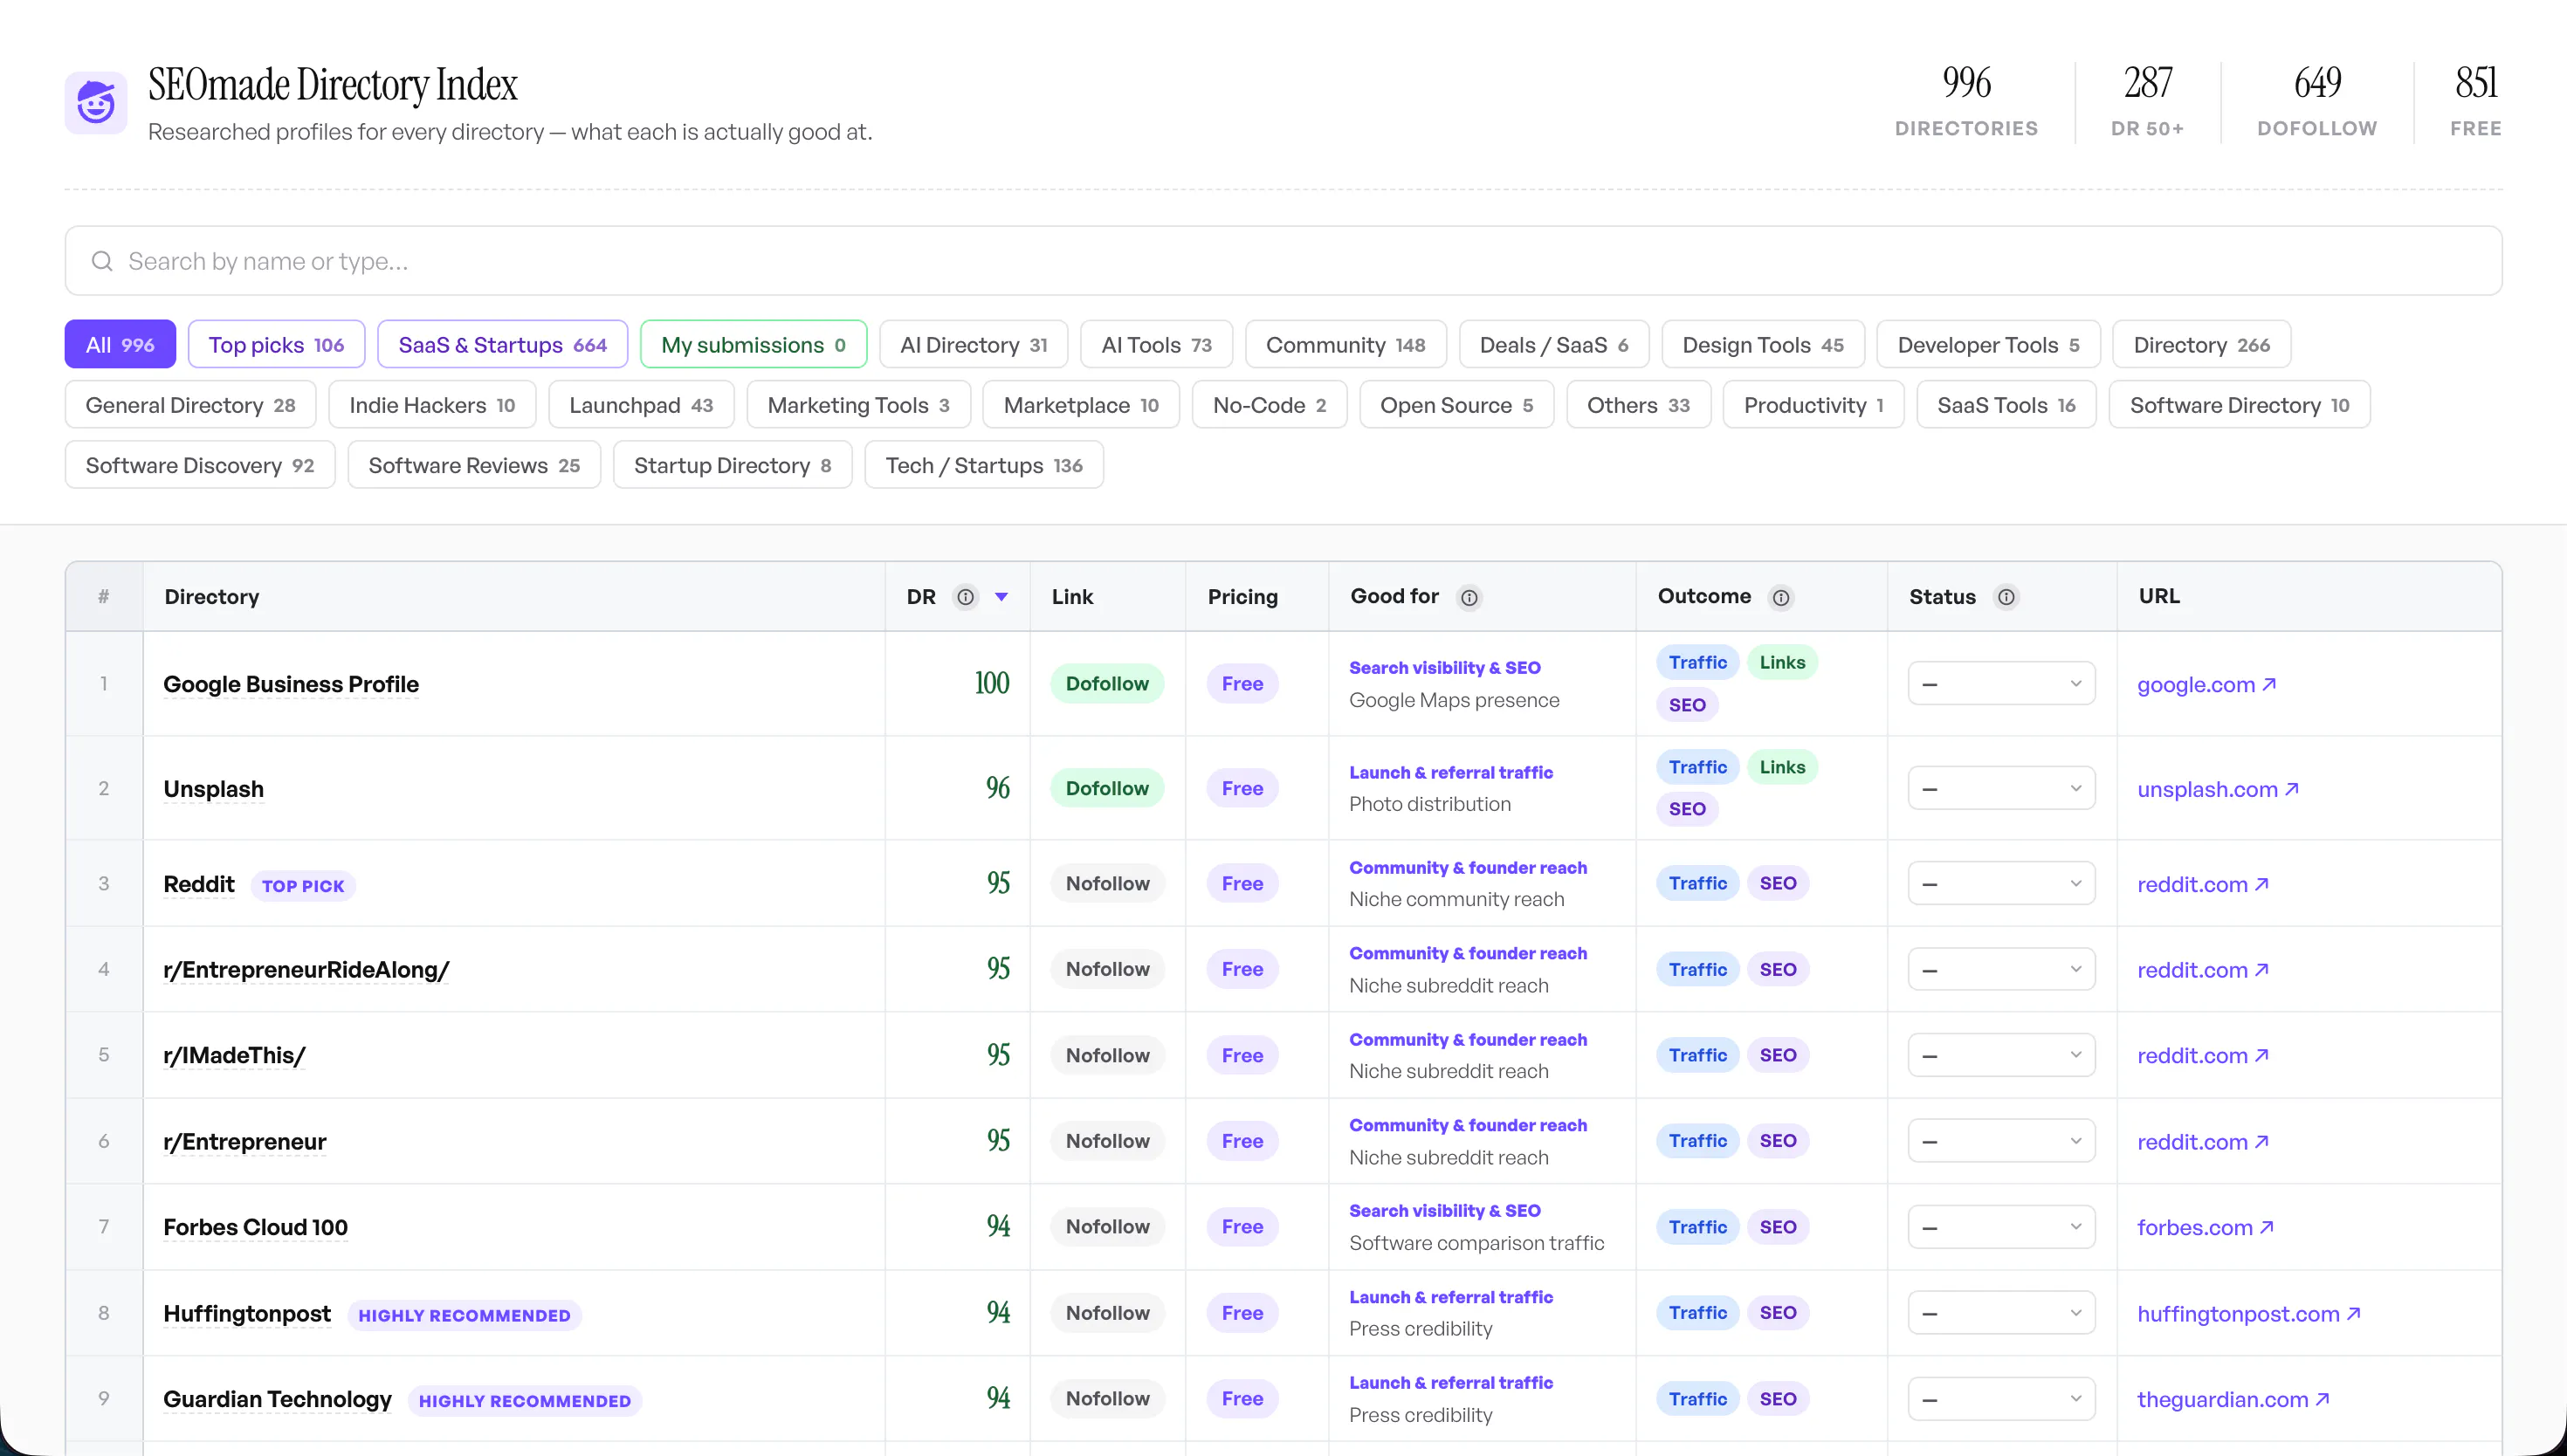The height and width of the screenshot is (1456, 2567).
Task: Filter by AI Directory
Action: 974,345
